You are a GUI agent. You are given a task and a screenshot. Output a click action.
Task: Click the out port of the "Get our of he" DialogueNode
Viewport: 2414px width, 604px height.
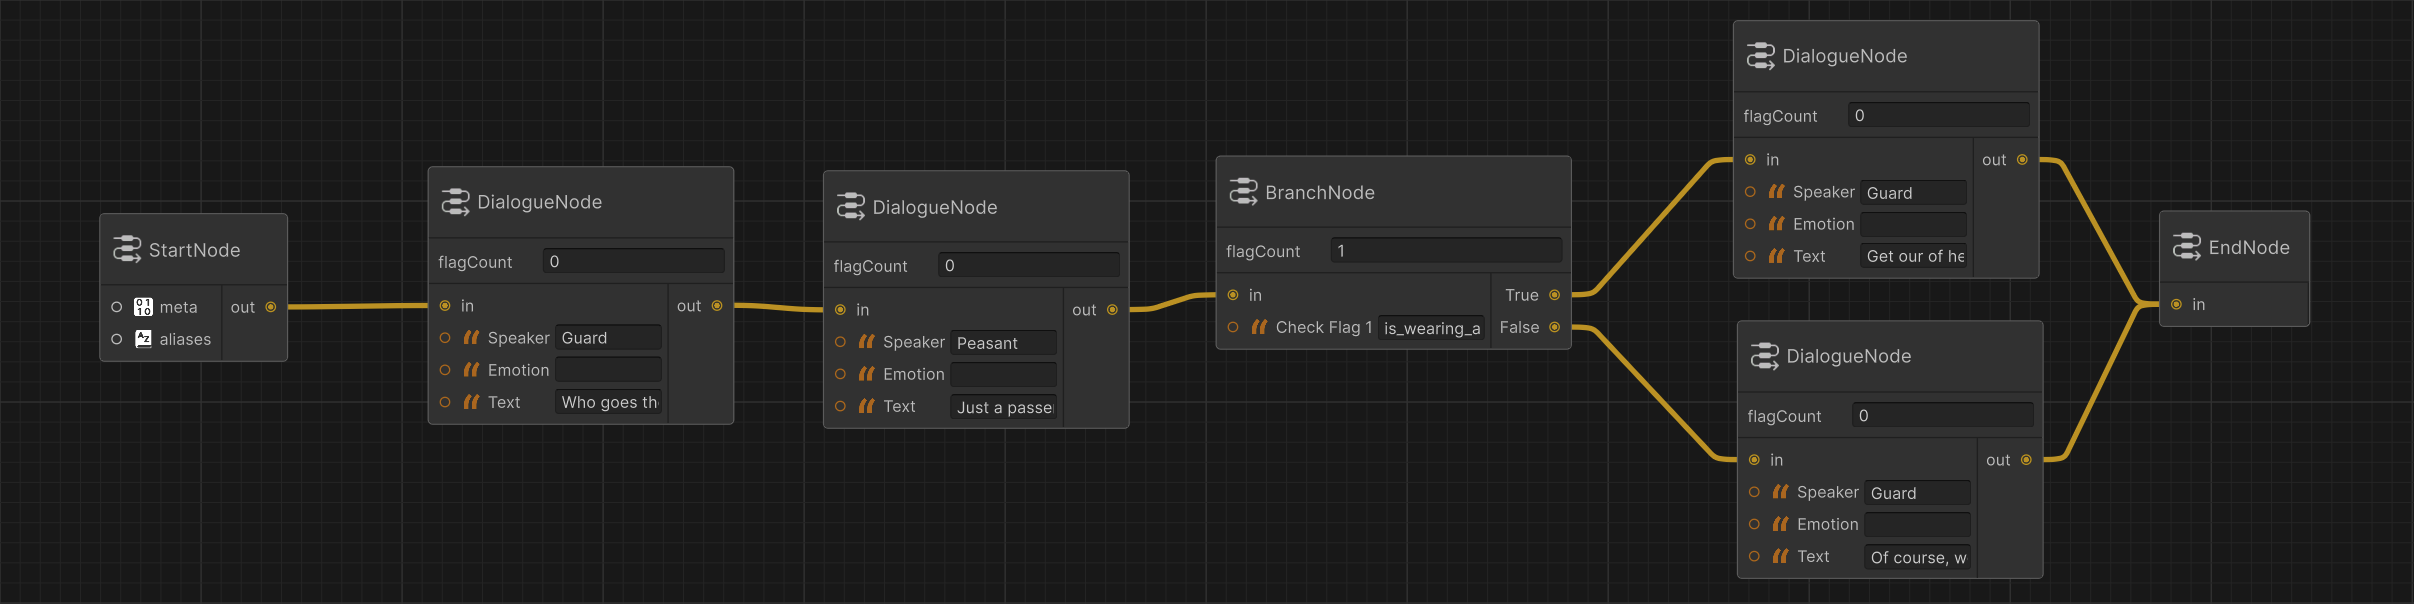[2022, 160]
